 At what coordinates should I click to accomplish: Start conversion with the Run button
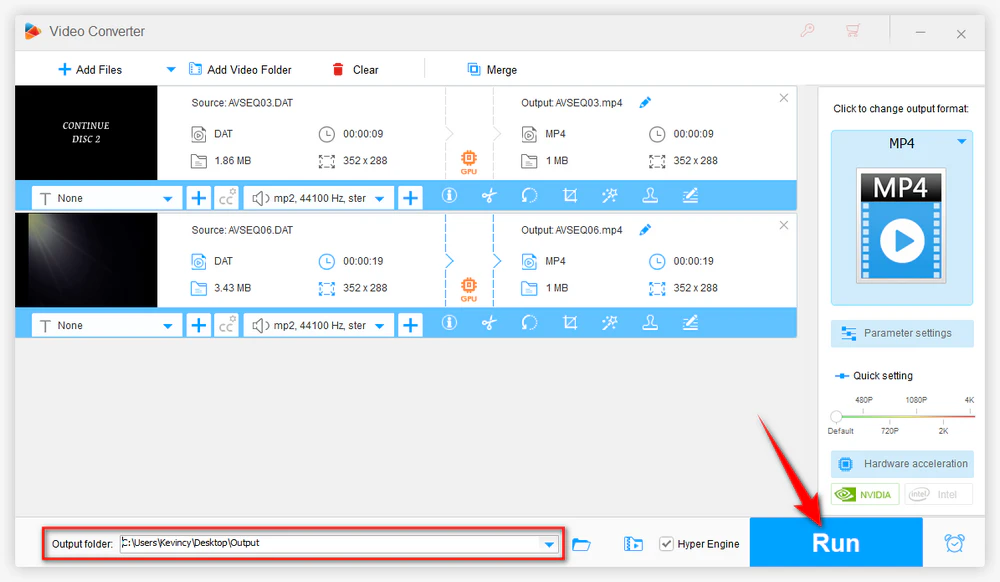point(835,542)
